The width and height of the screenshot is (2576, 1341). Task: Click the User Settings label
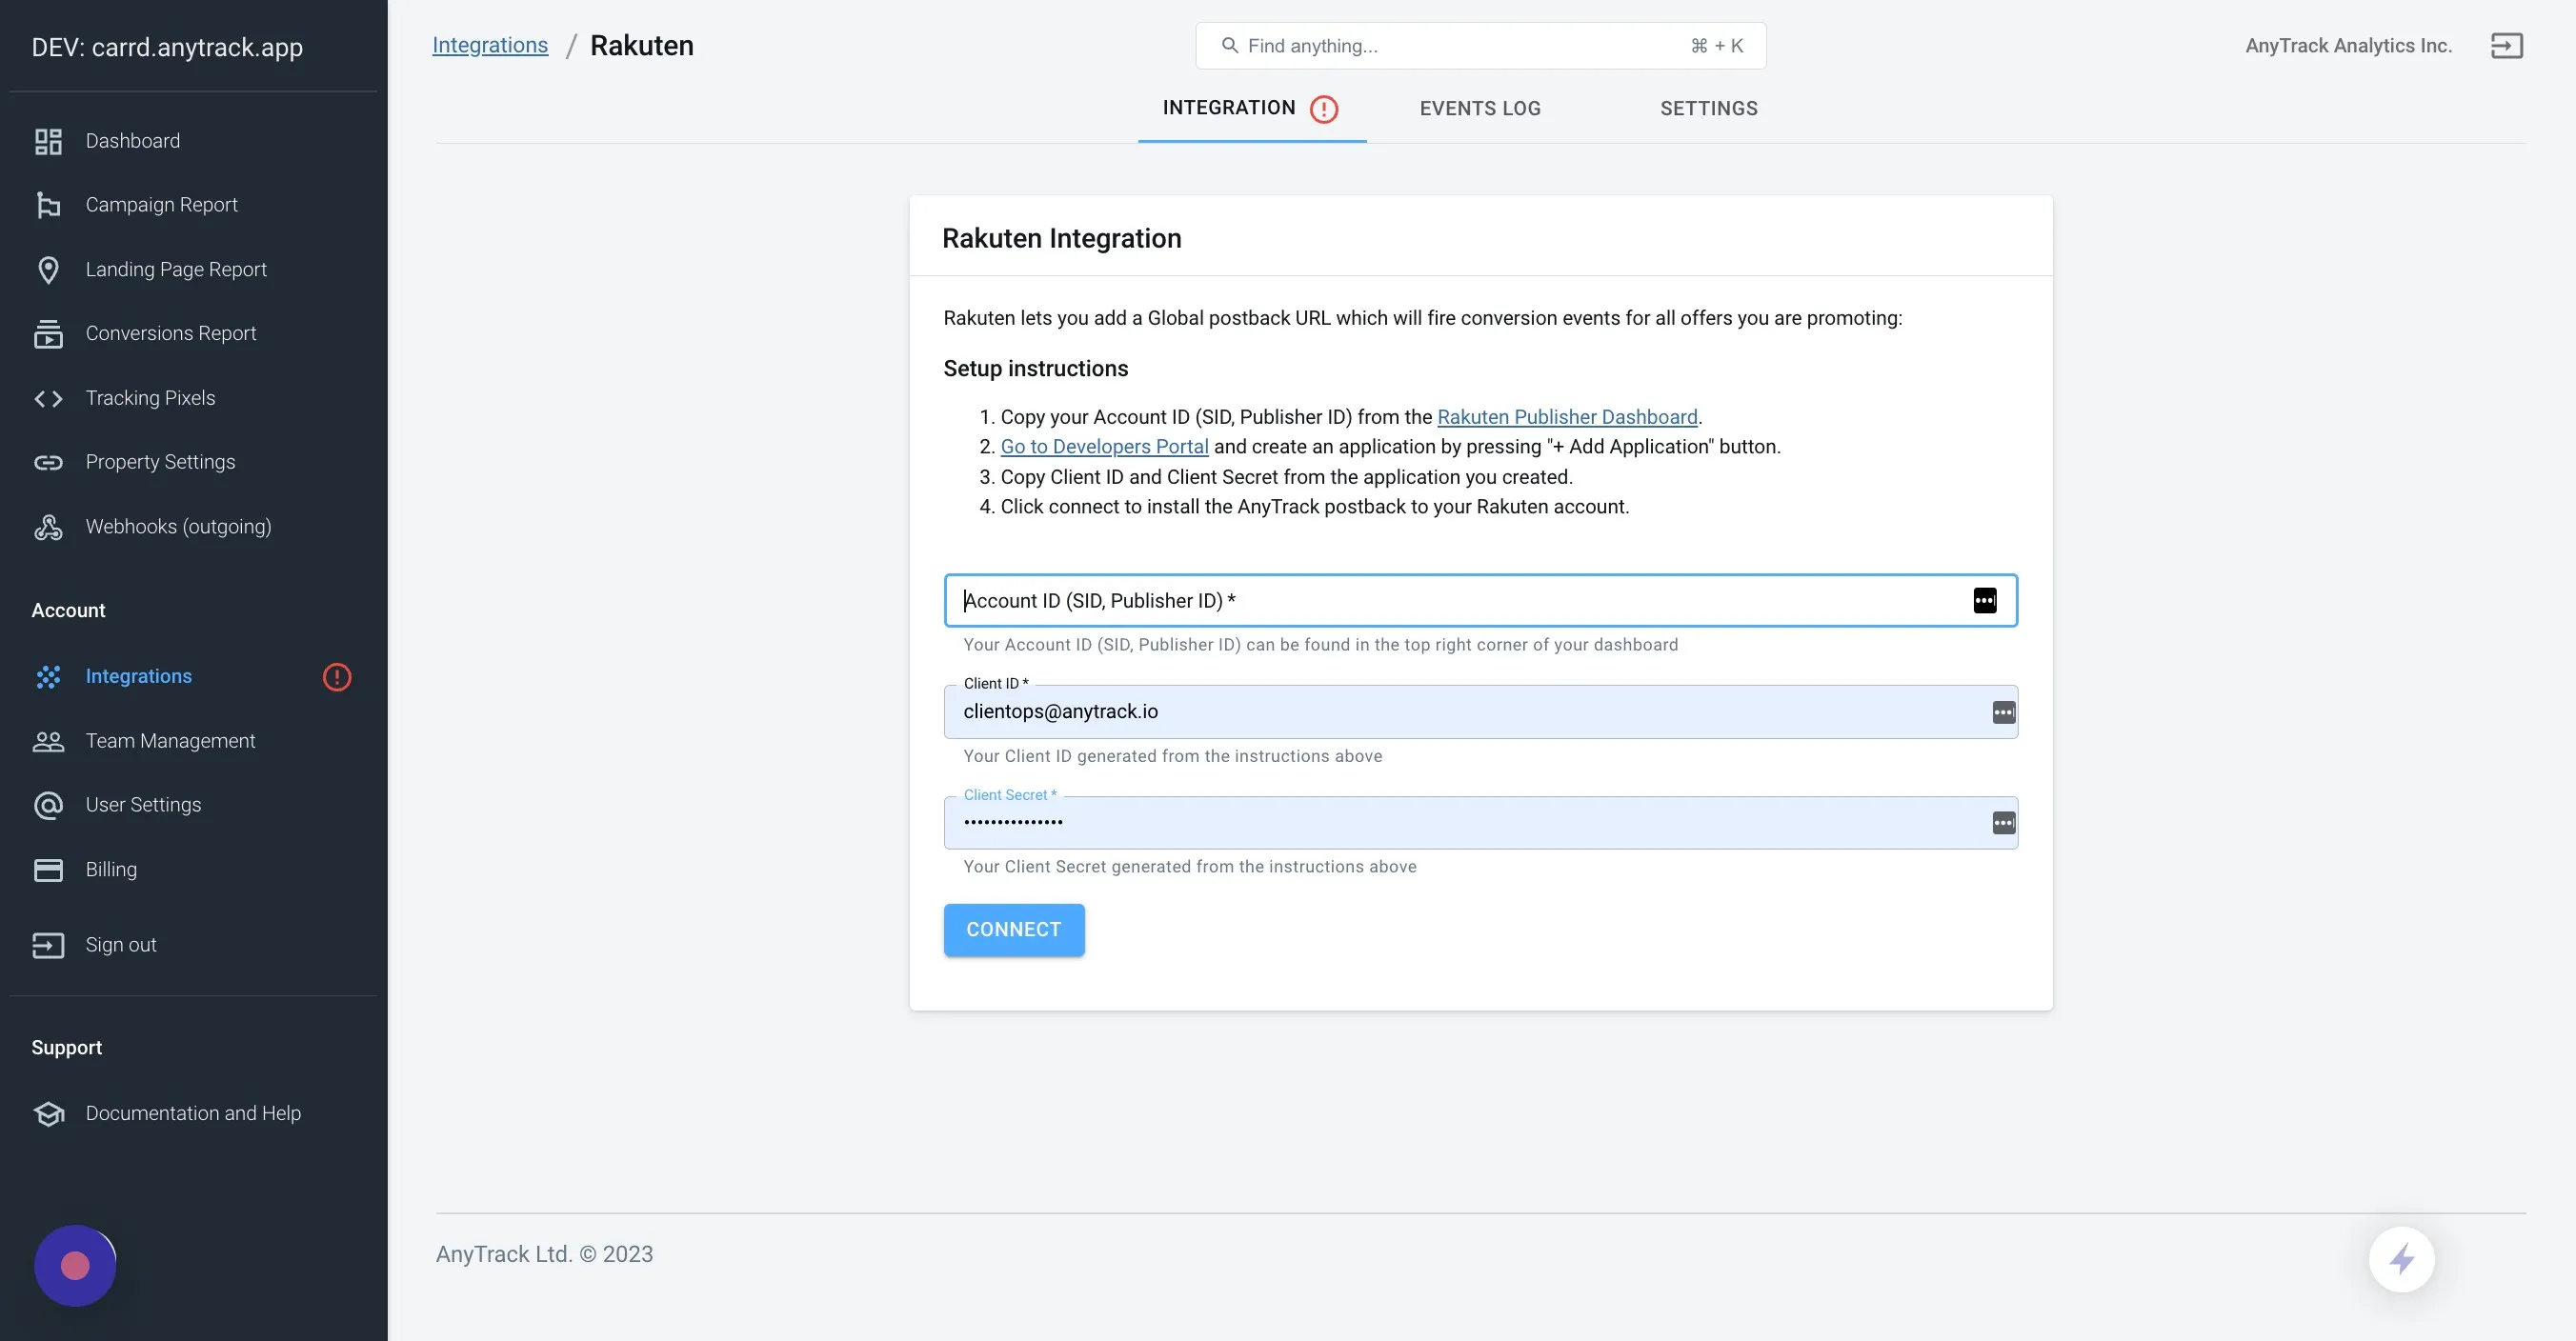point(143,805)
